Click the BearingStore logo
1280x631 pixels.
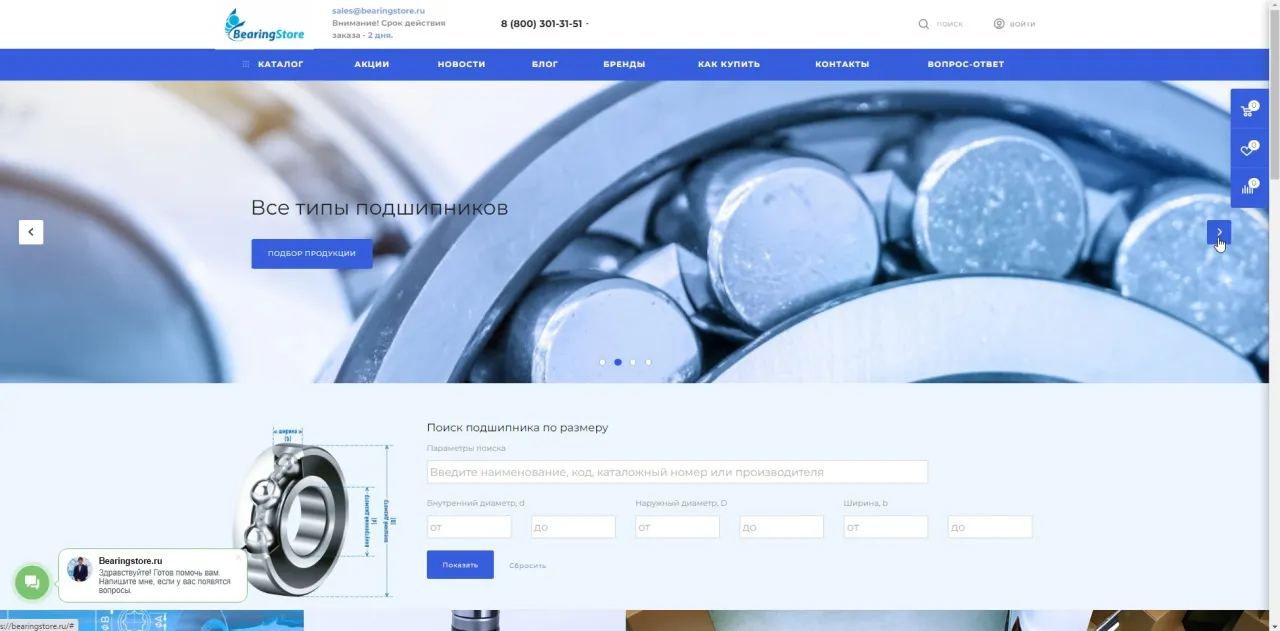point(263,24)
